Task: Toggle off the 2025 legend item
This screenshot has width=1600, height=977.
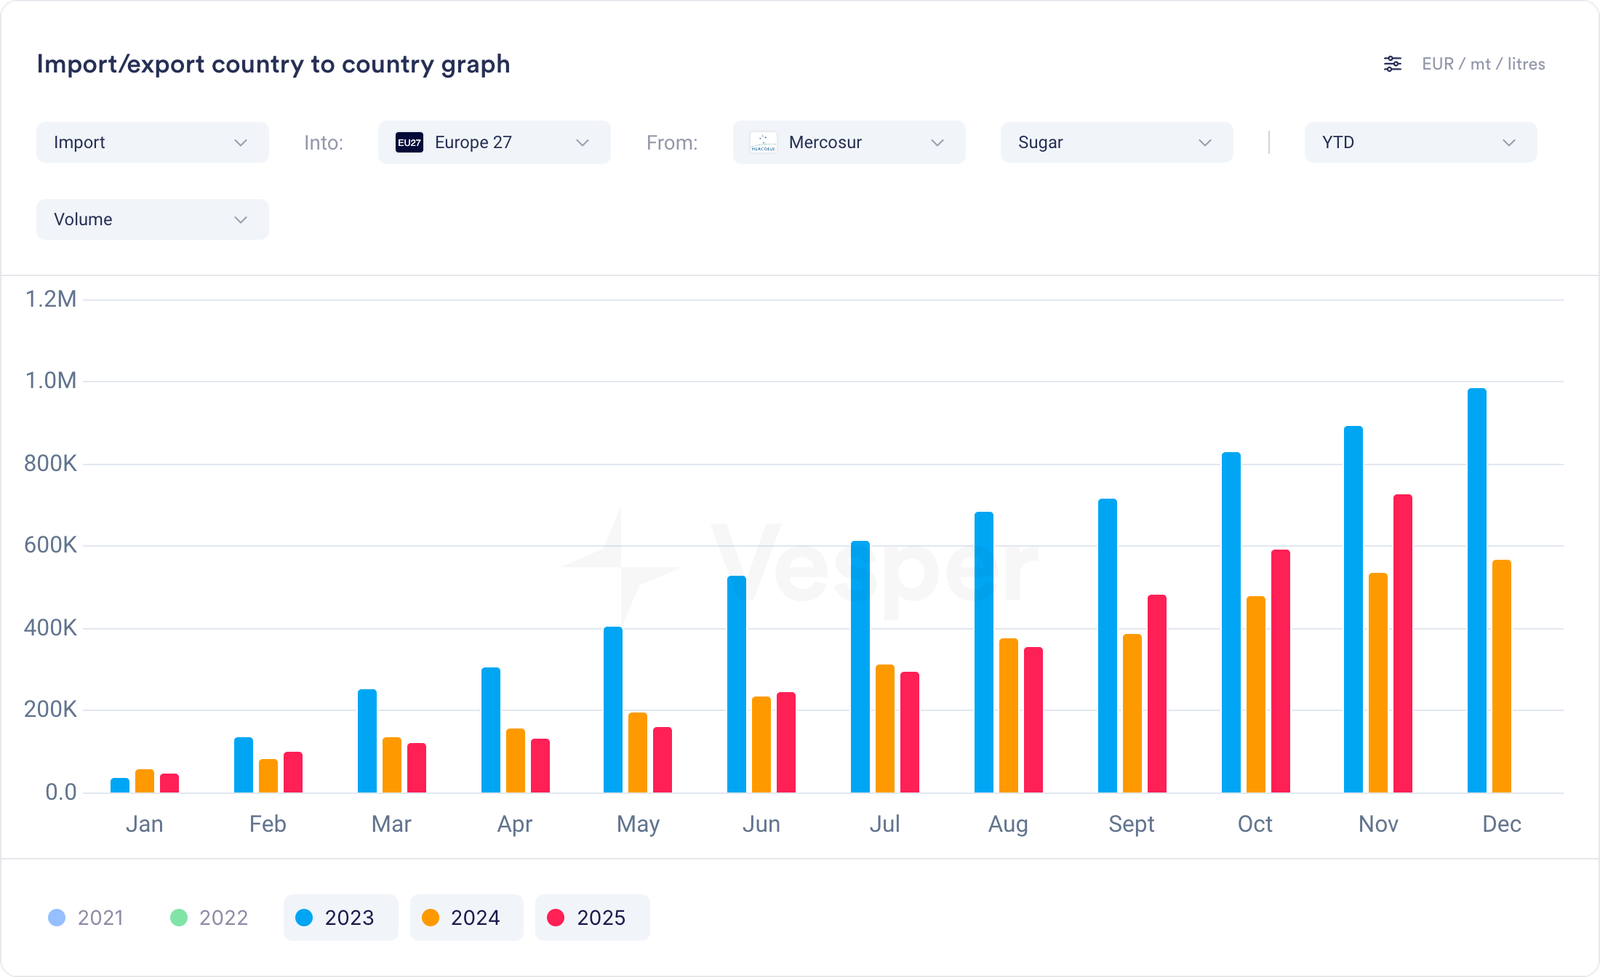Action: (592, 918)
